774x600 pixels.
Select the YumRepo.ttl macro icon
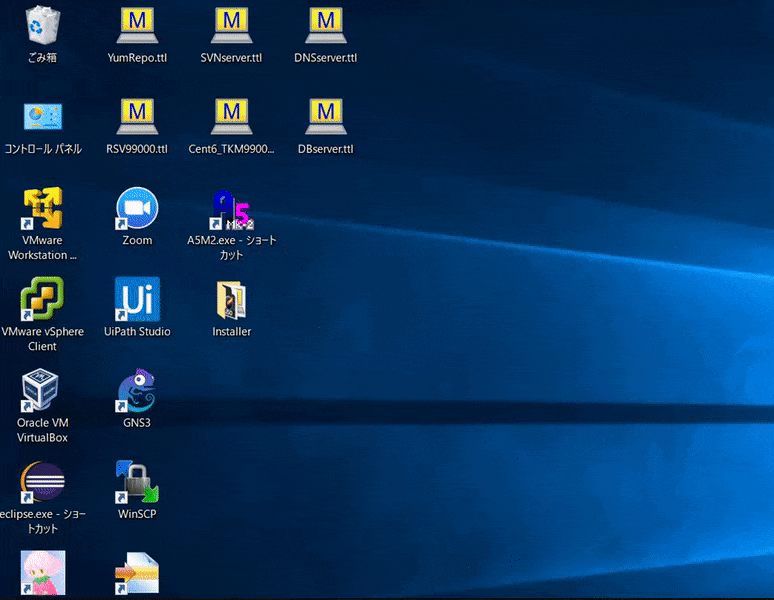click(137, 25)
